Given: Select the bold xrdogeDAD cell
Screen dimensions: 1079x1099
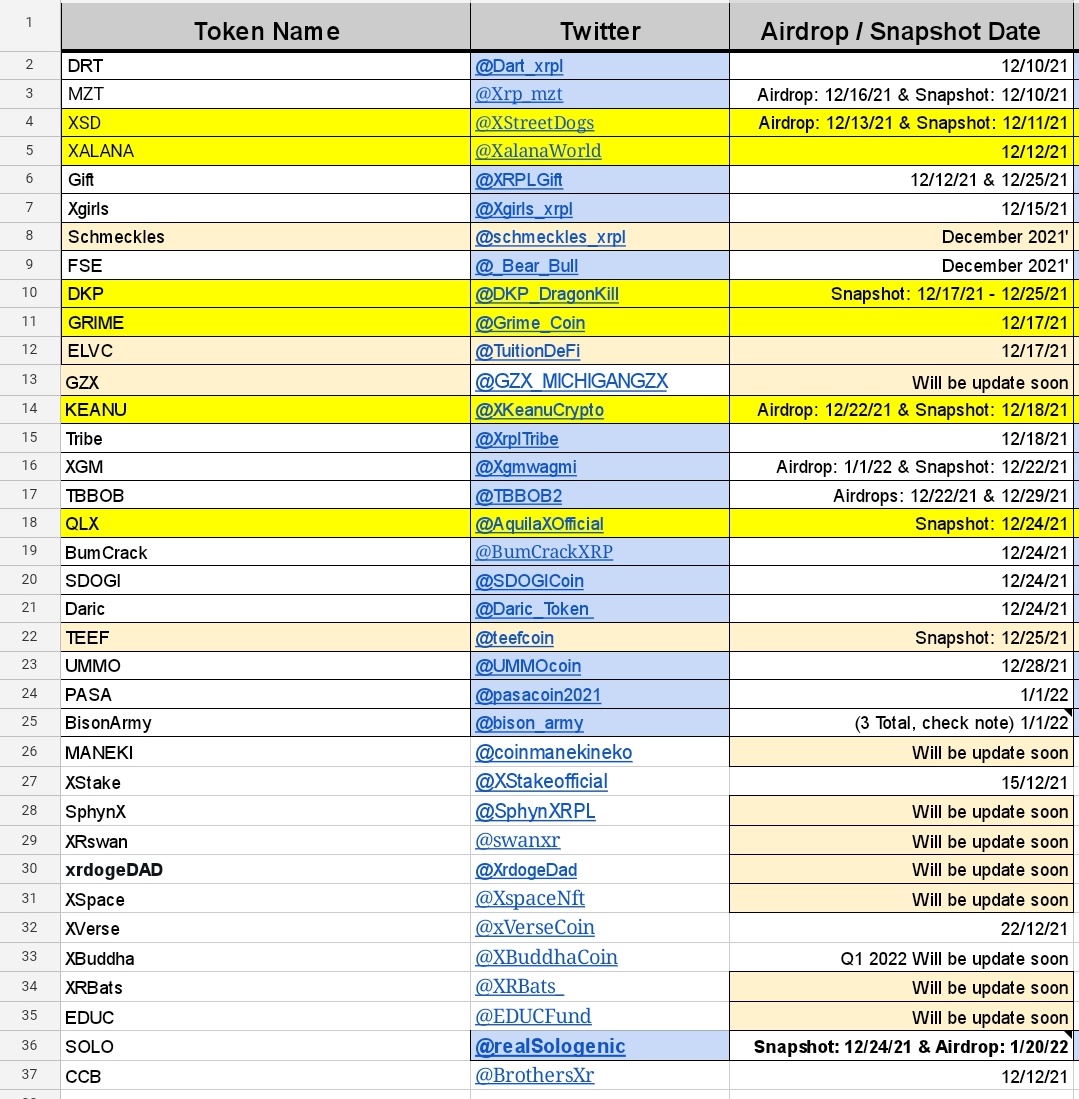Looking at the screenshot, I should click(266, 870).
